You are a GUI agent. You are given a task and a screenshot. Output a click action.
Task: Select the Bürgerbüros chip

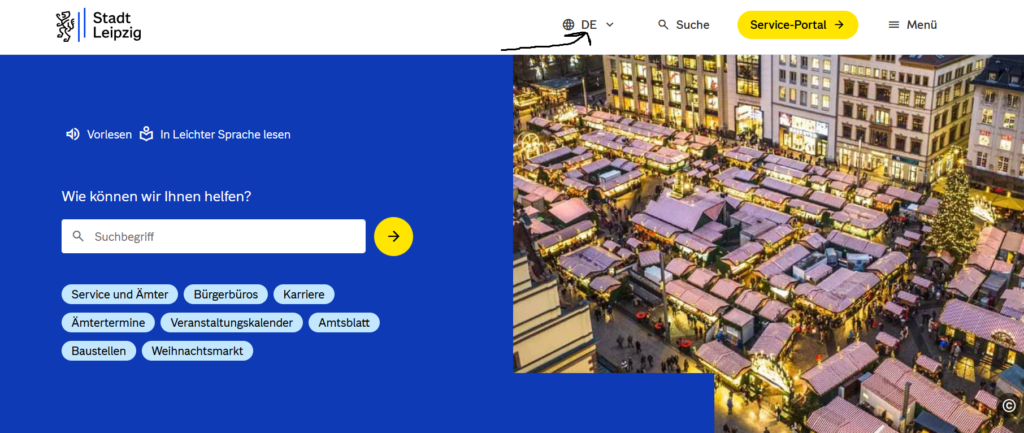pyautogui.click(x=226, y=295)
